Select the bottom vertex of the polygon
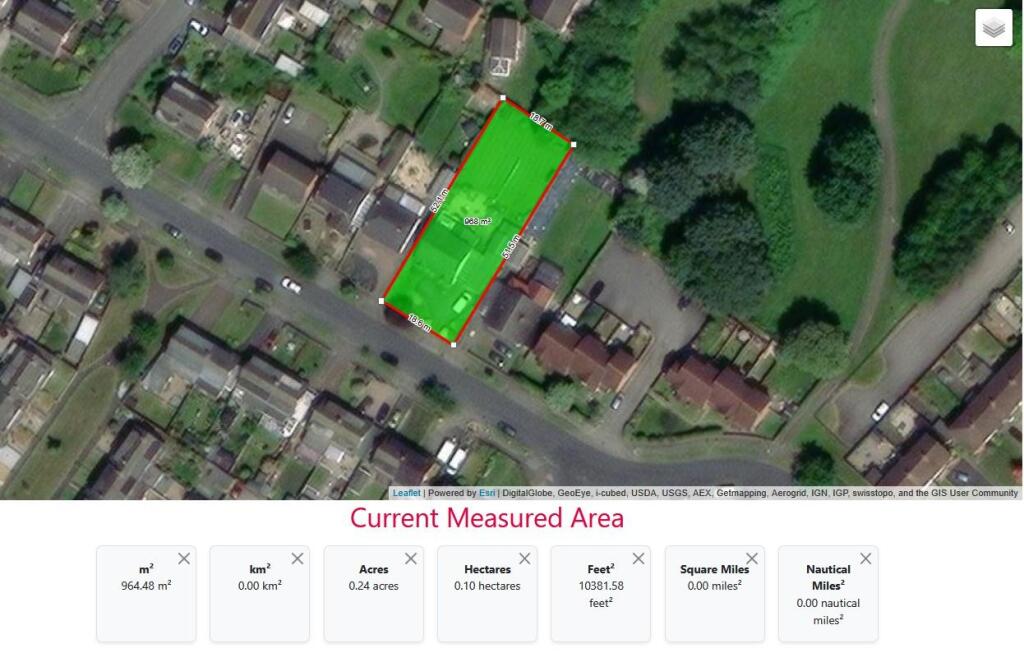This screenshot has height=662, width=1024. [453, 344]
